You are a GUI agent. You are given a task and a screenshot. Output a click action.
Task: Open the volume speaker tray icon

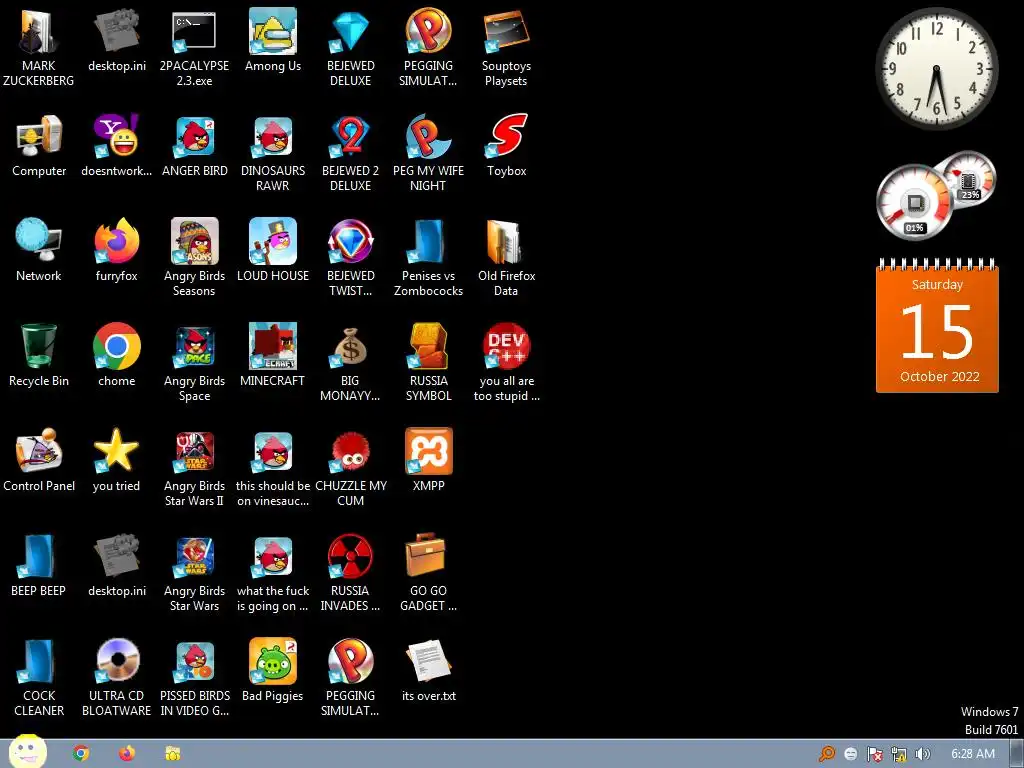[x=923, y=754]
